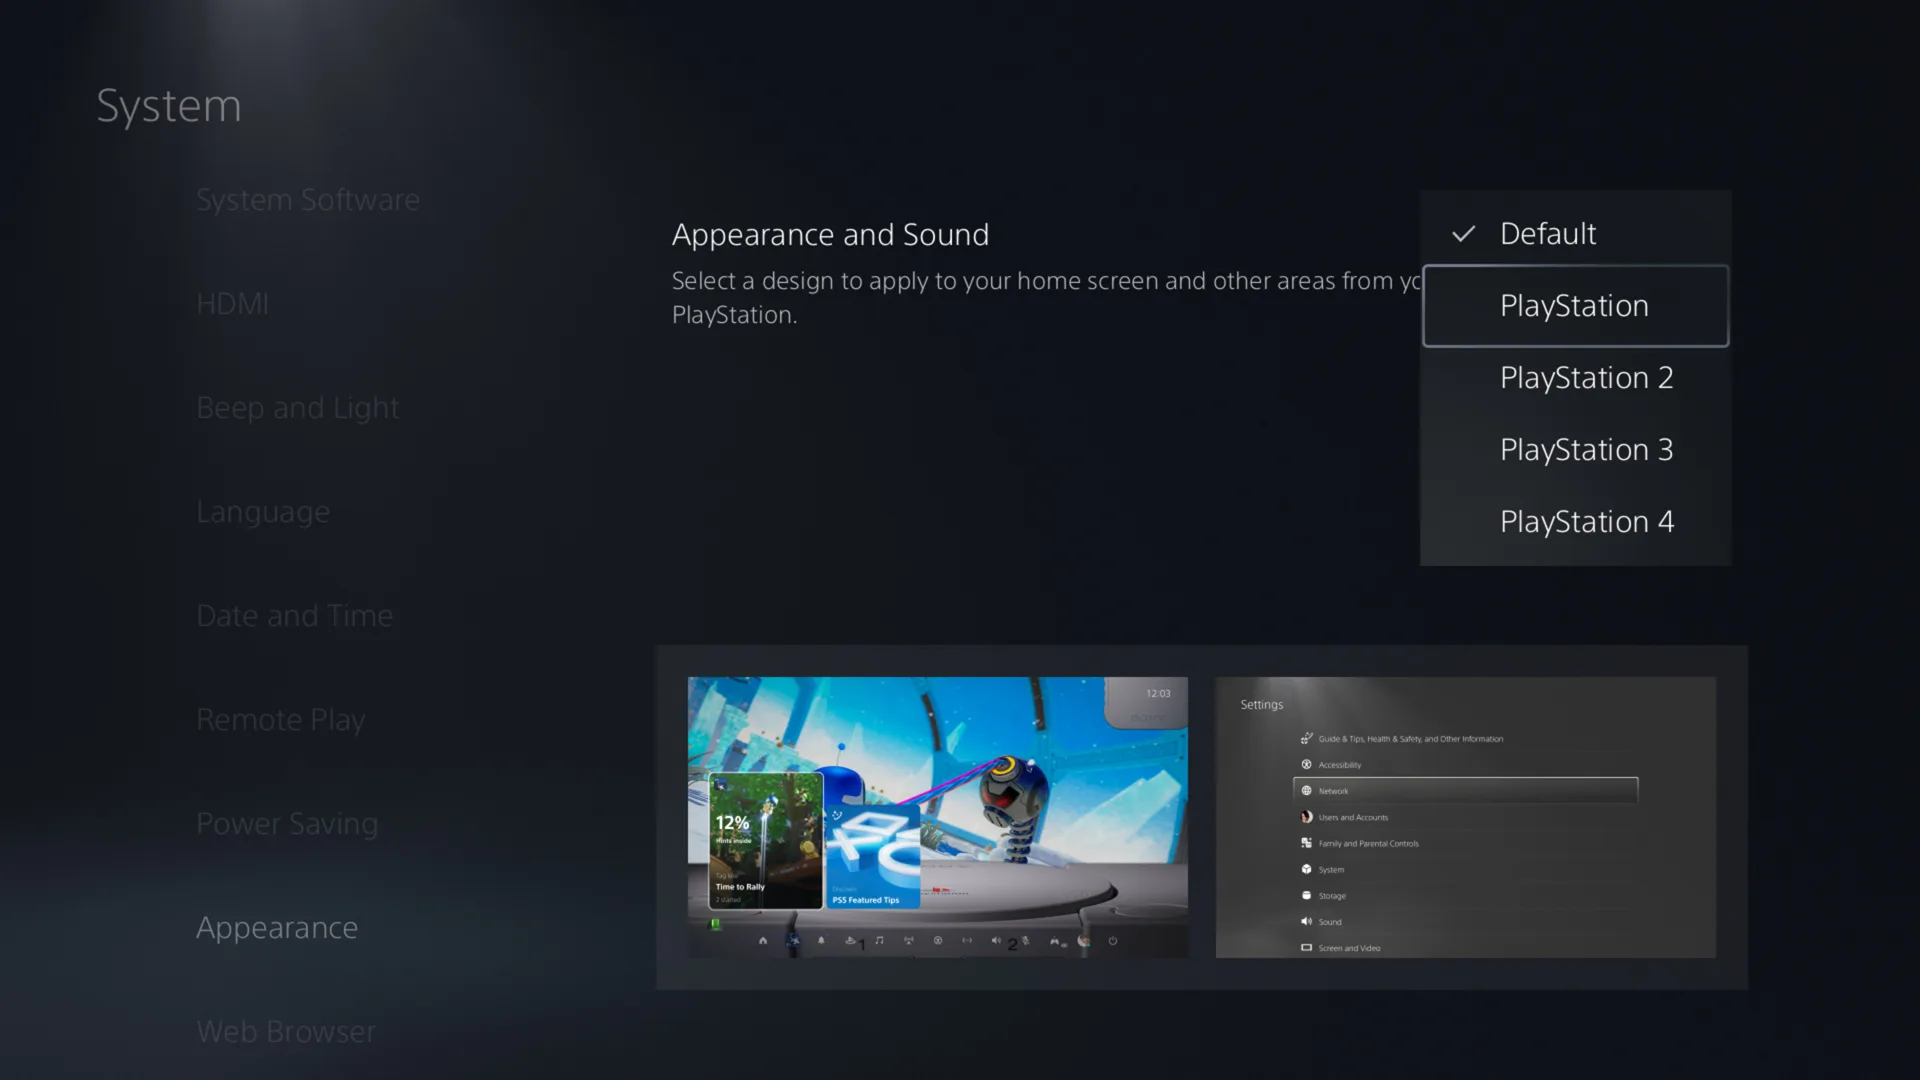Select the checkmarked Default theme option
The height and width of the screenshot is (1080, 1920).
[1548, 233]
